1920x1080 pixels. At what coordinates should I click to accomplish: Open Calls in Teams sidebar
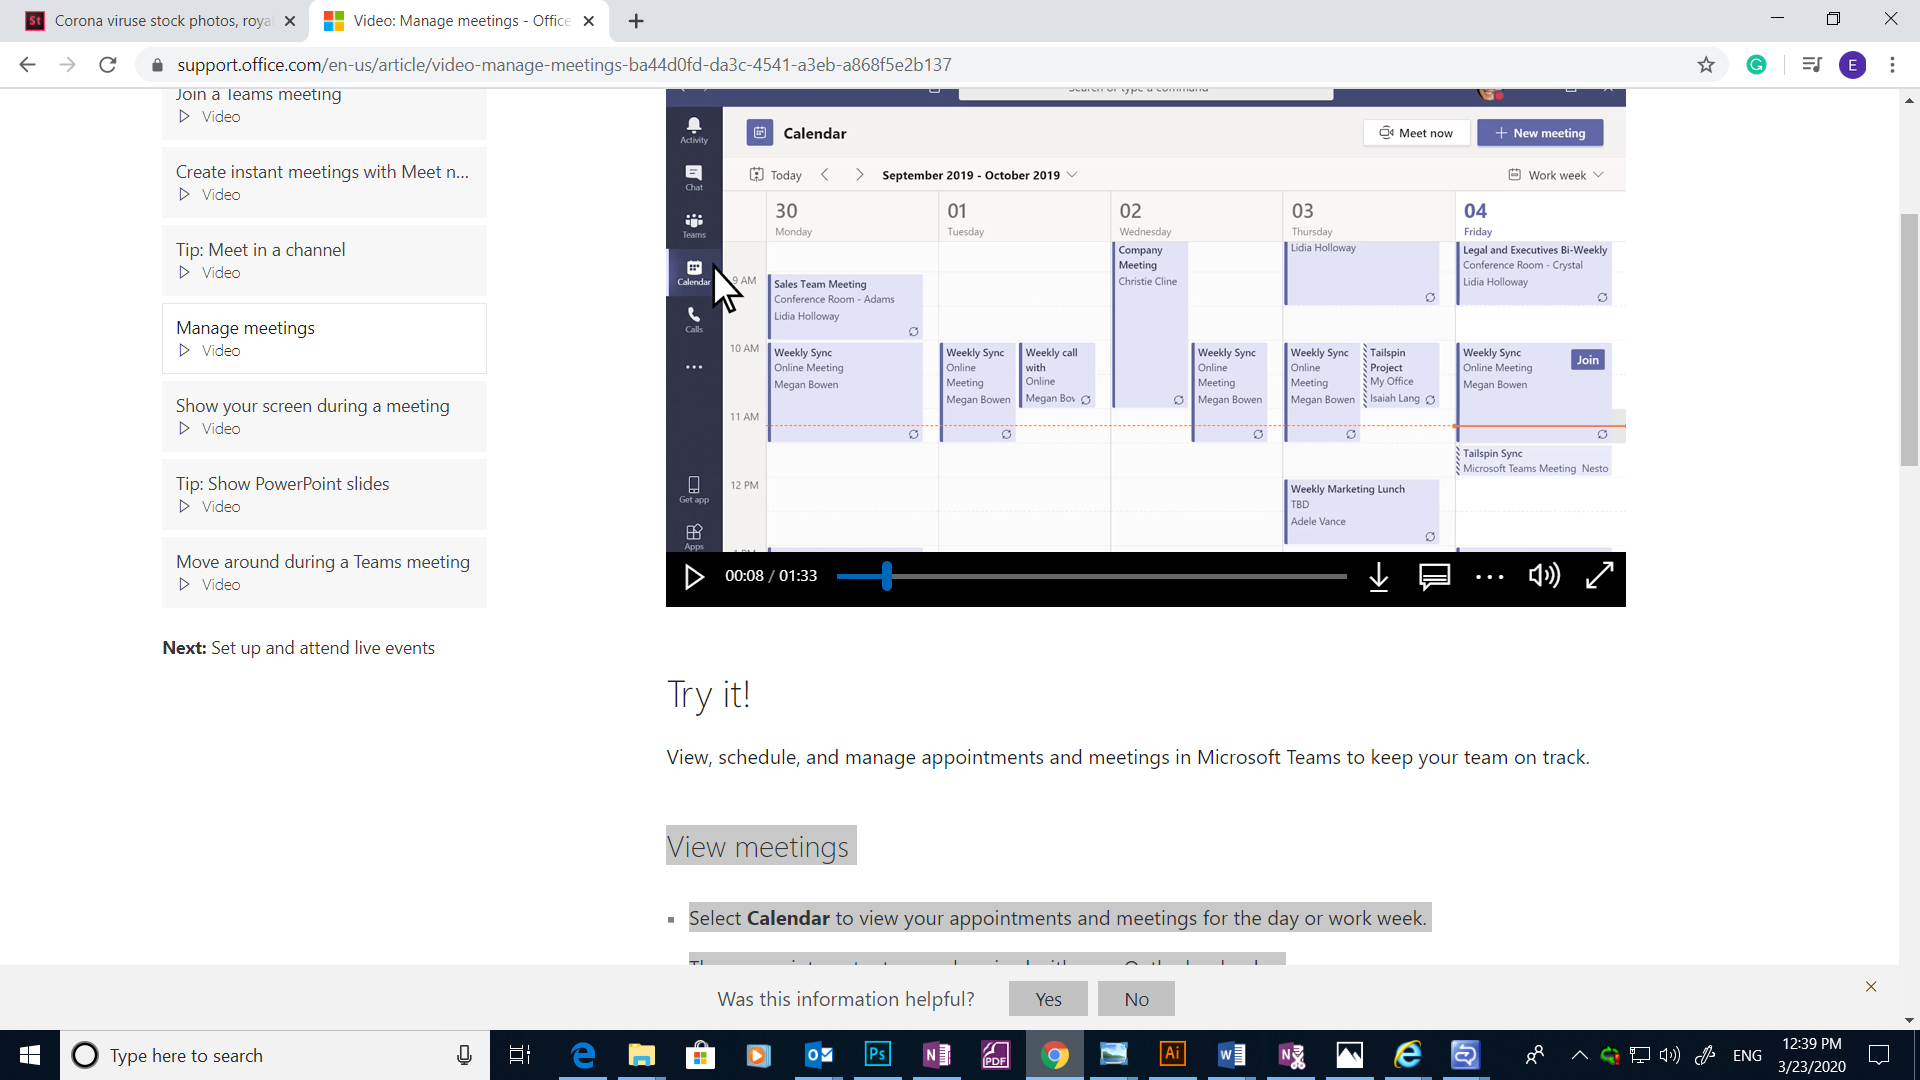click(x=693, y=320)
